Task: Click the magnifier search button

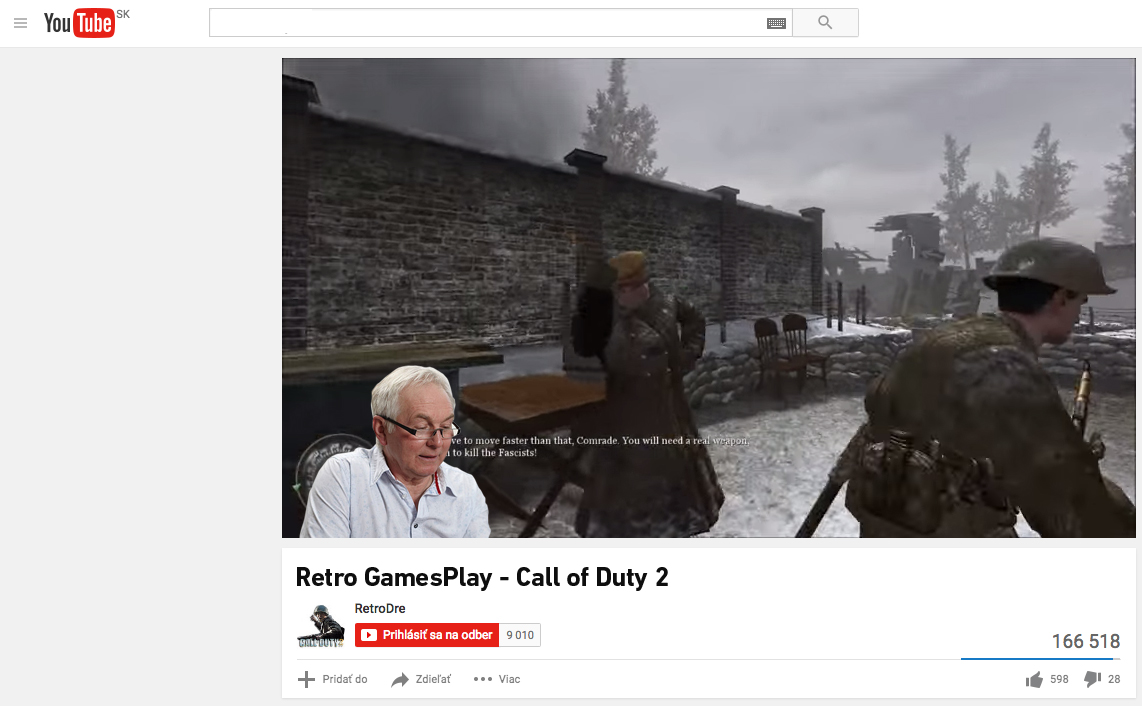Action: (x=825, y=23)
